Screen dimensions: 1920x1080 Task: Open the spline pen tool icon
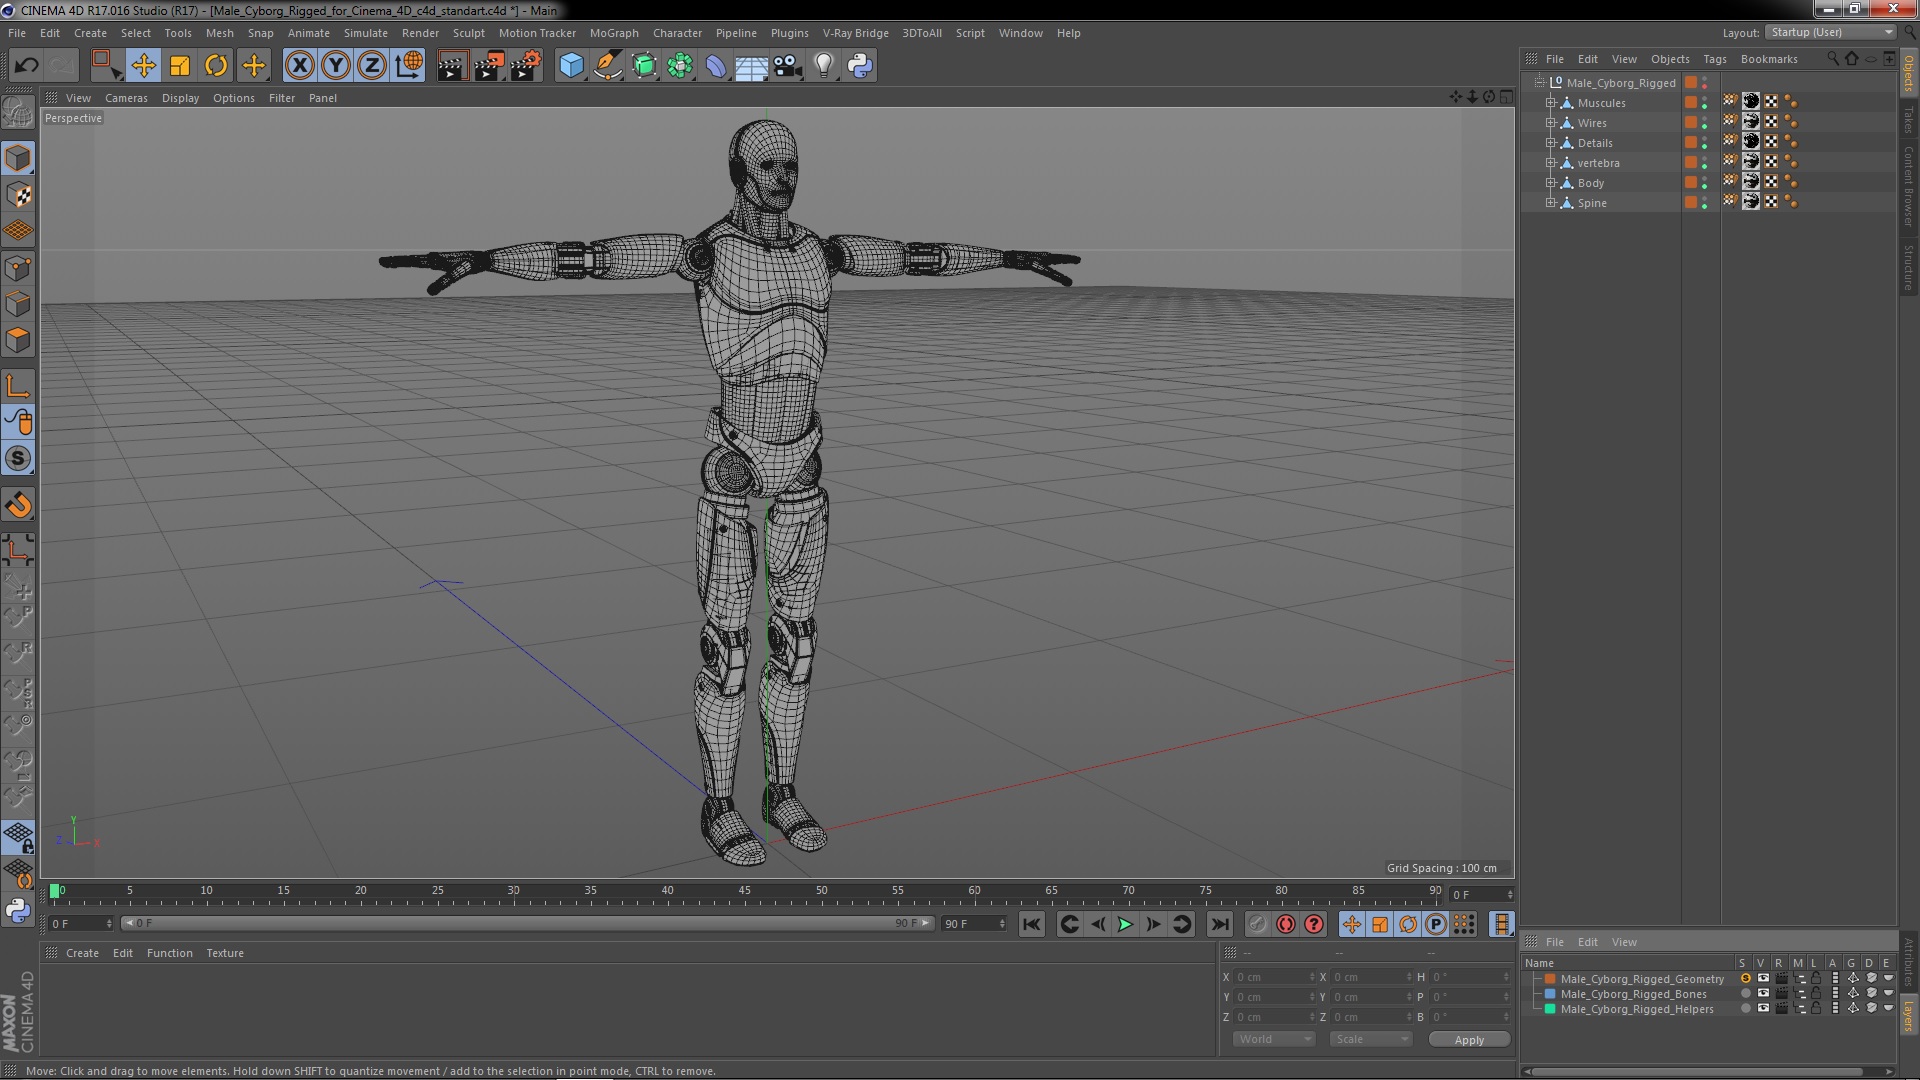click(607, 66)
